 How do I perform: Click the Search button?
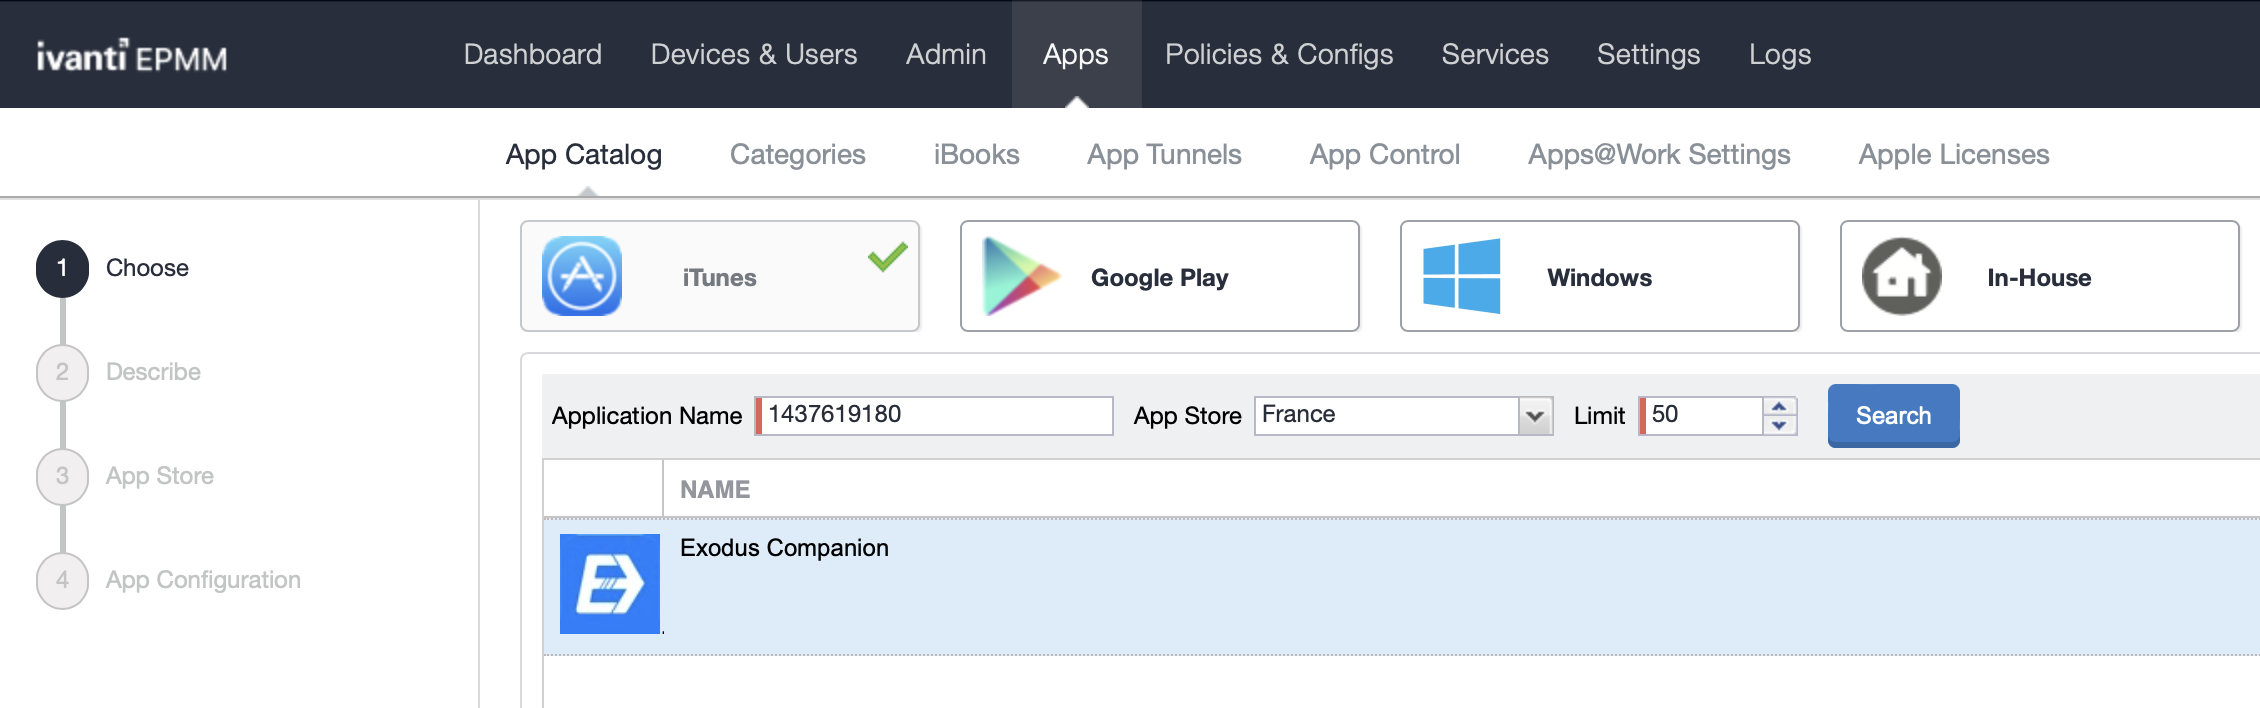pyautogui.click(x=1893, y=415)
